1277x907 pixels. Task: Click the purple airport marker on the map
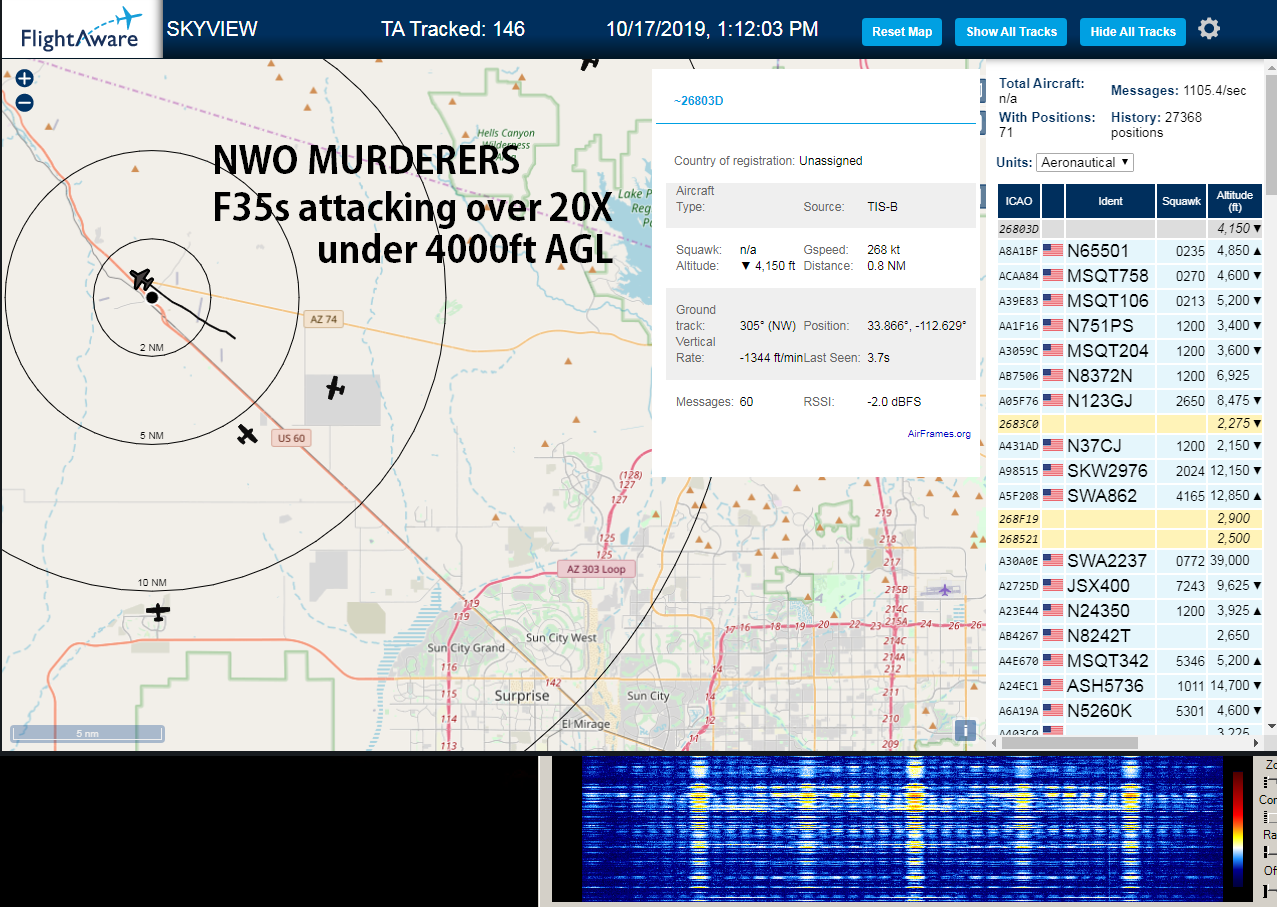(x=945, y=589)
